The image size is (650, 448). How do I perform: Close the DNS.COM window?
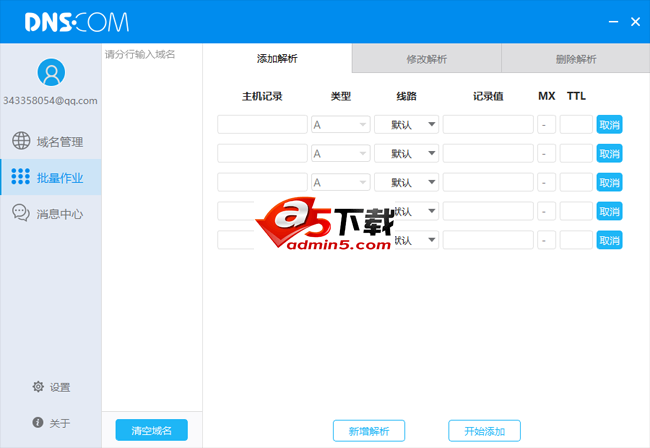pos(635,22)
